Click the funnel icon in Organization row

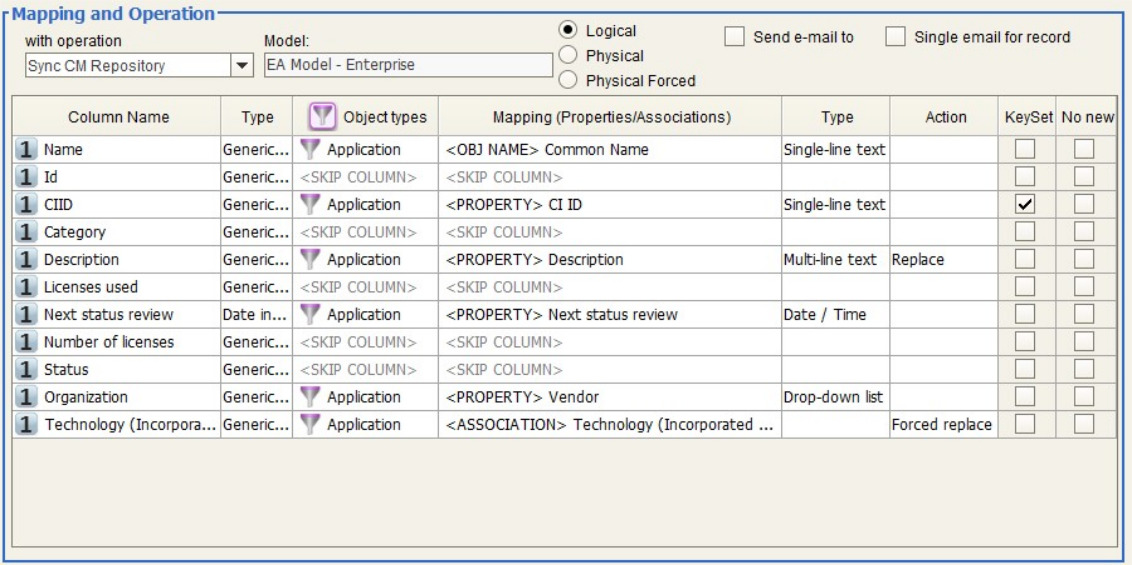coord(311,397)
